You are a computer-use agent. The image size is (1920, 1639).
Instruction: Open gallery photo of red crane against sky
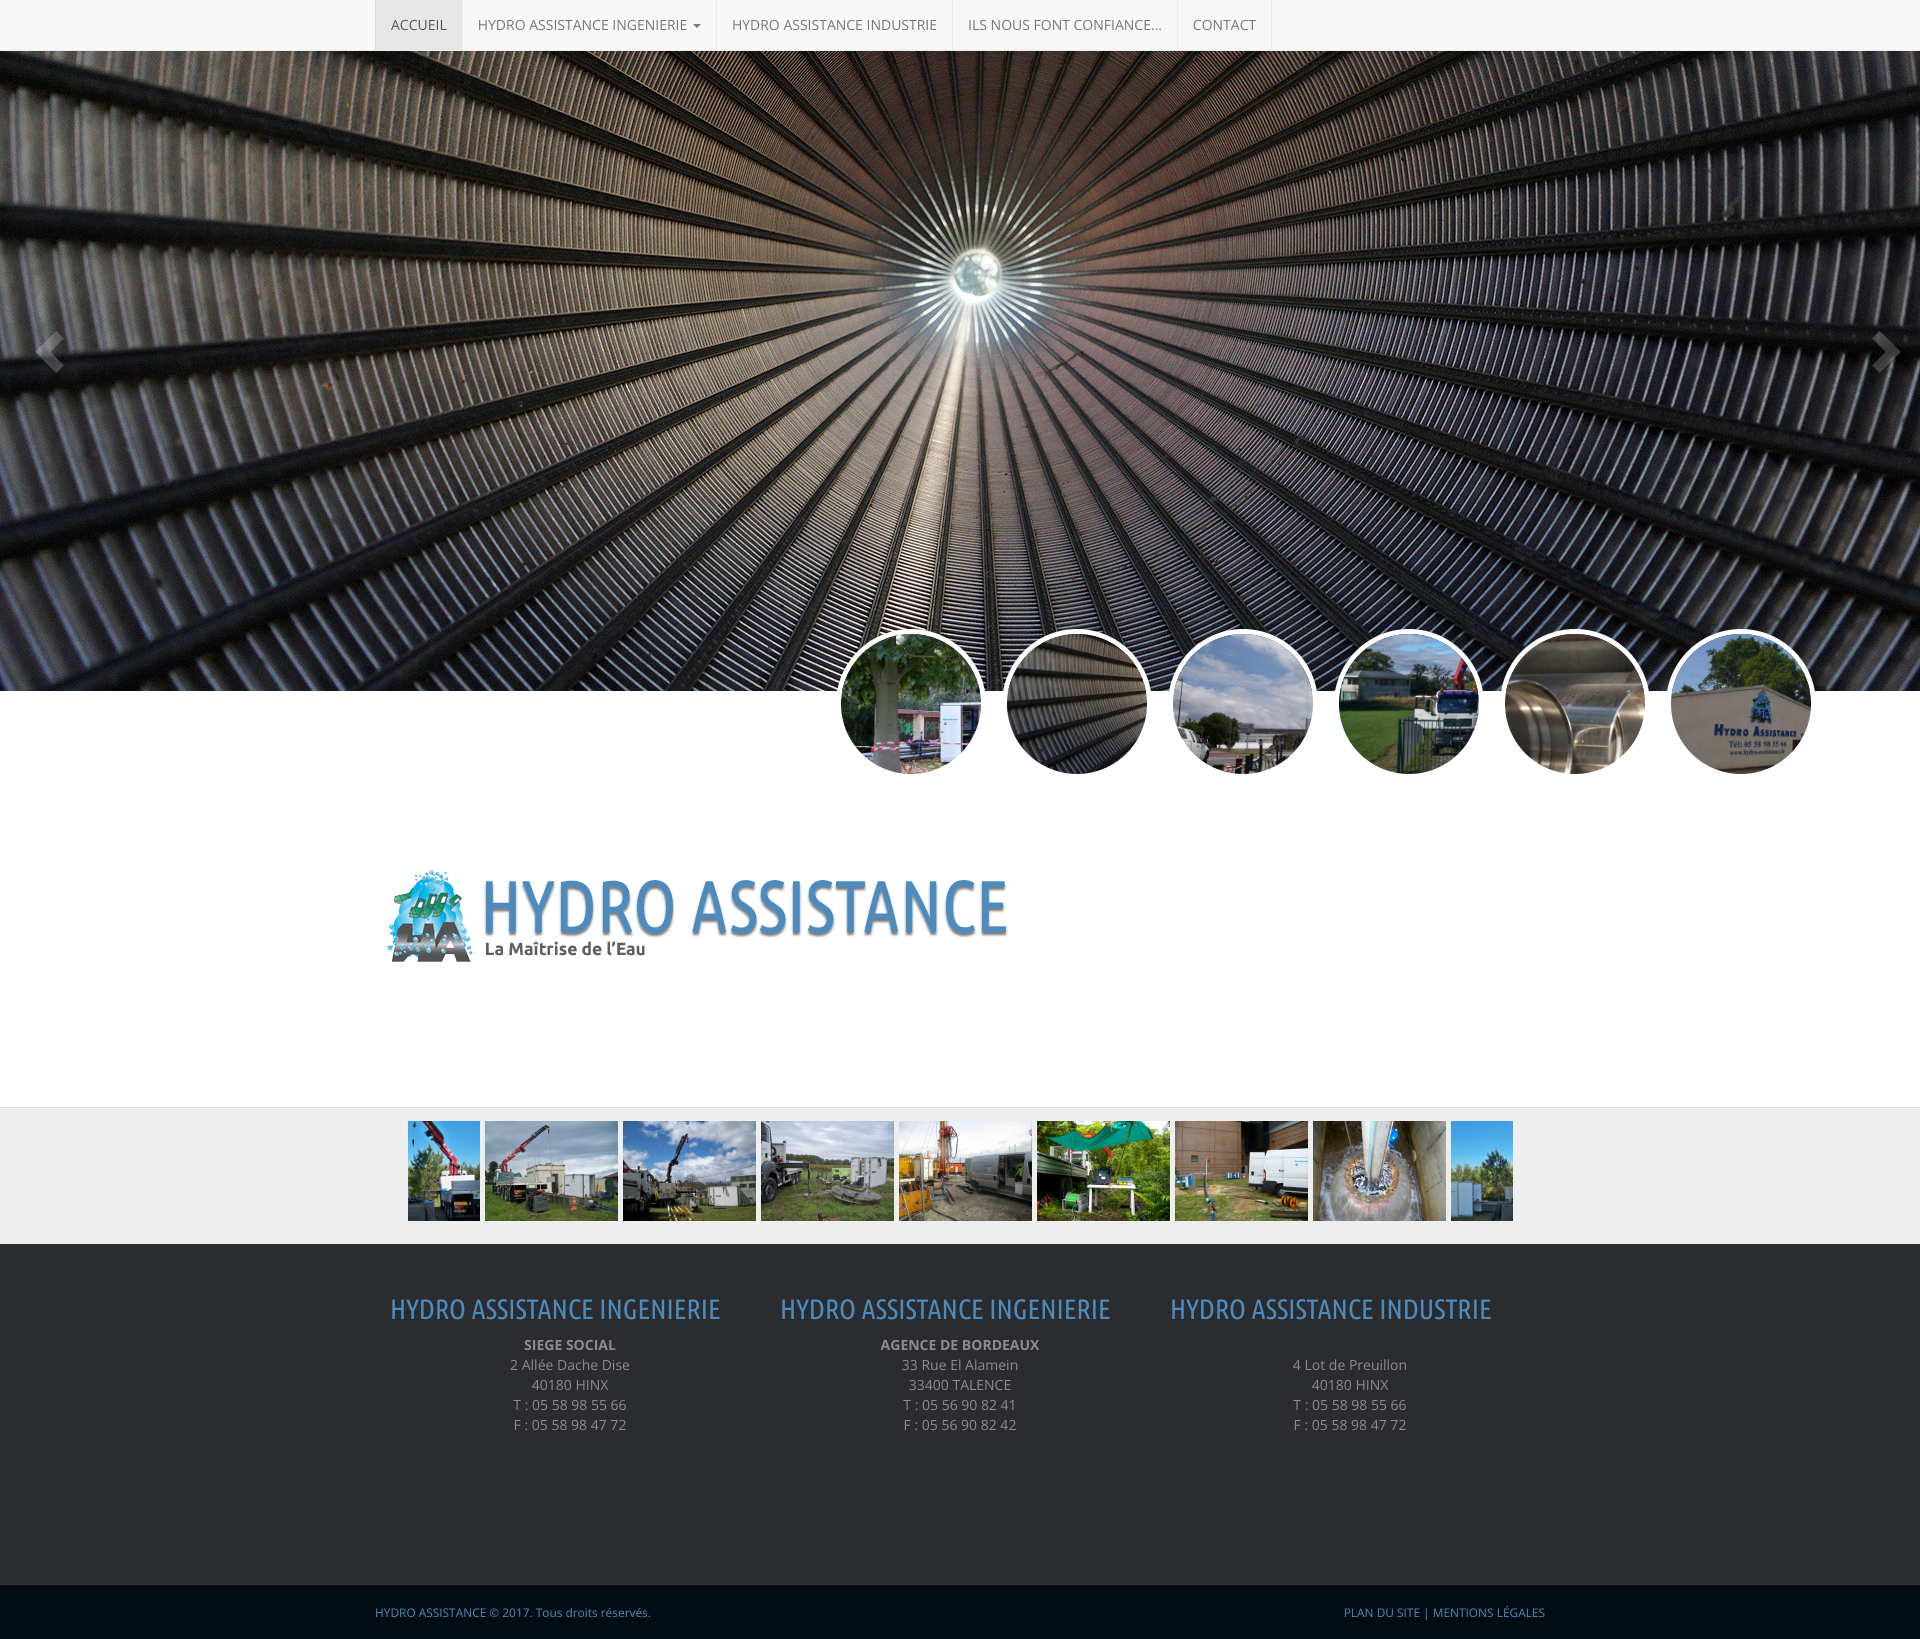(444, 1171)
